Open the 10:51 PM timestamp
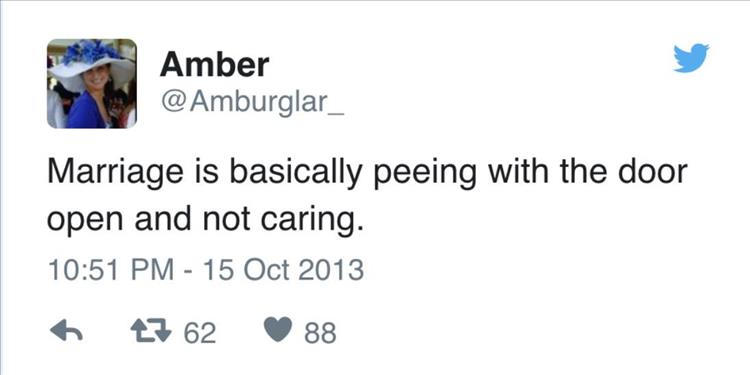 111,270
